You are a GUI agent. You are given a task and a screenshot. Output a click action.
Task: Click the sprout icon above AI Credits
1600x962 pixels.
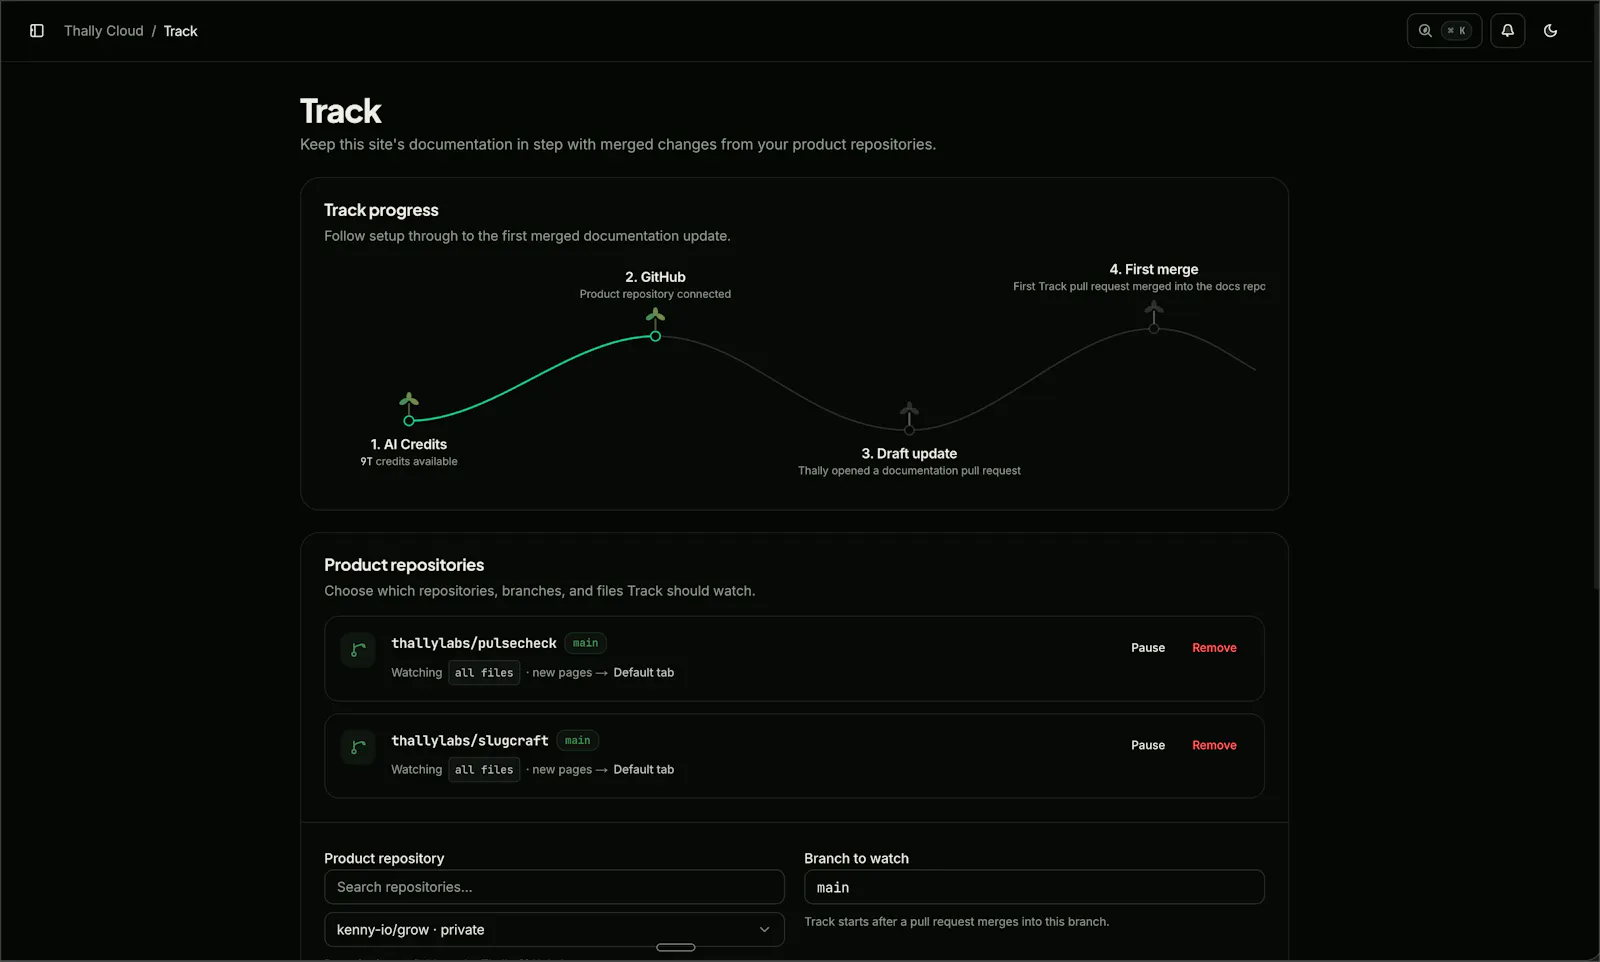pos(409,402)
